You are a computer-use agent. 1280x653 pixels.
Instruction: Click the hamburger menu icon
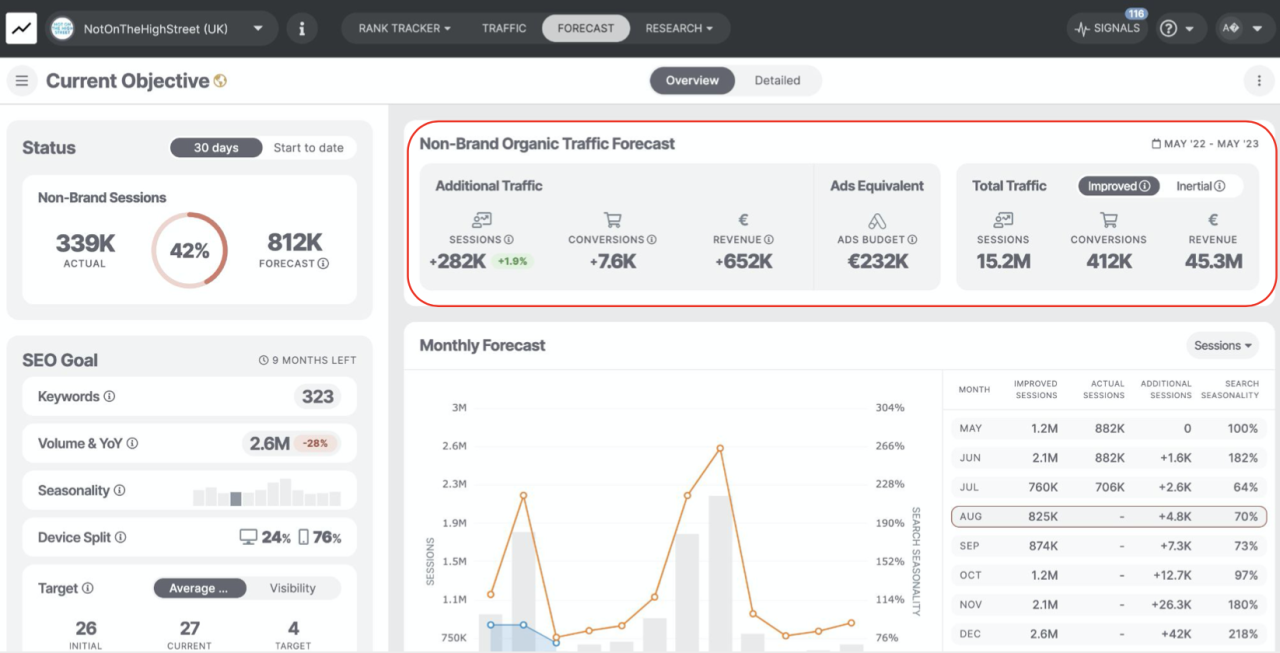pos(22,81)
